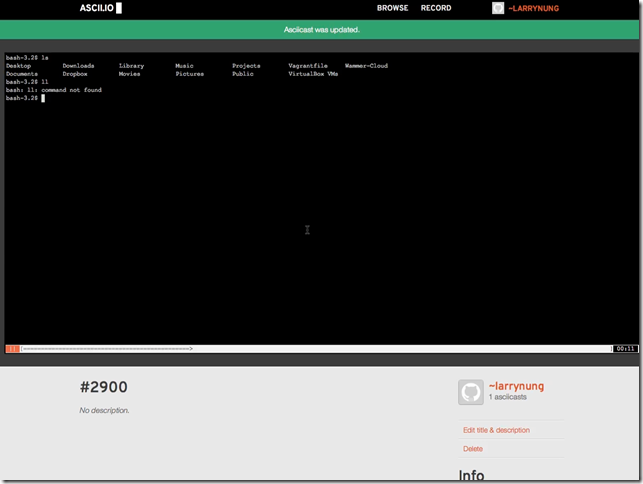Click the progress bar arrow head marker
Screen dimensions: 643x484
click(191, 349)
